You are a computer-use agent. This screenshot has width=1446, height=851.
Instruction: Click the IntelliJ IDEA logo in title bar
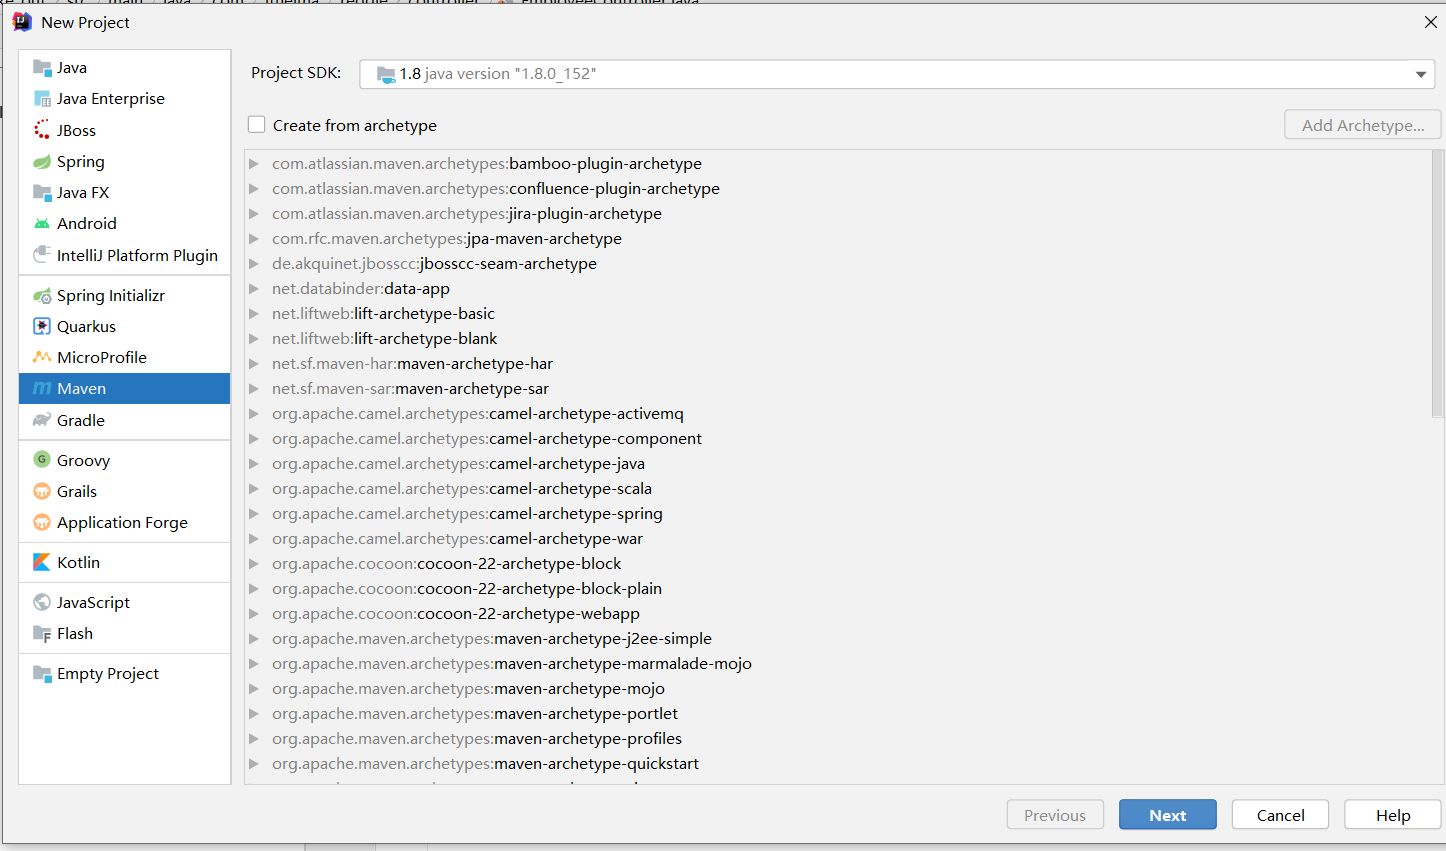coord(22,22)
